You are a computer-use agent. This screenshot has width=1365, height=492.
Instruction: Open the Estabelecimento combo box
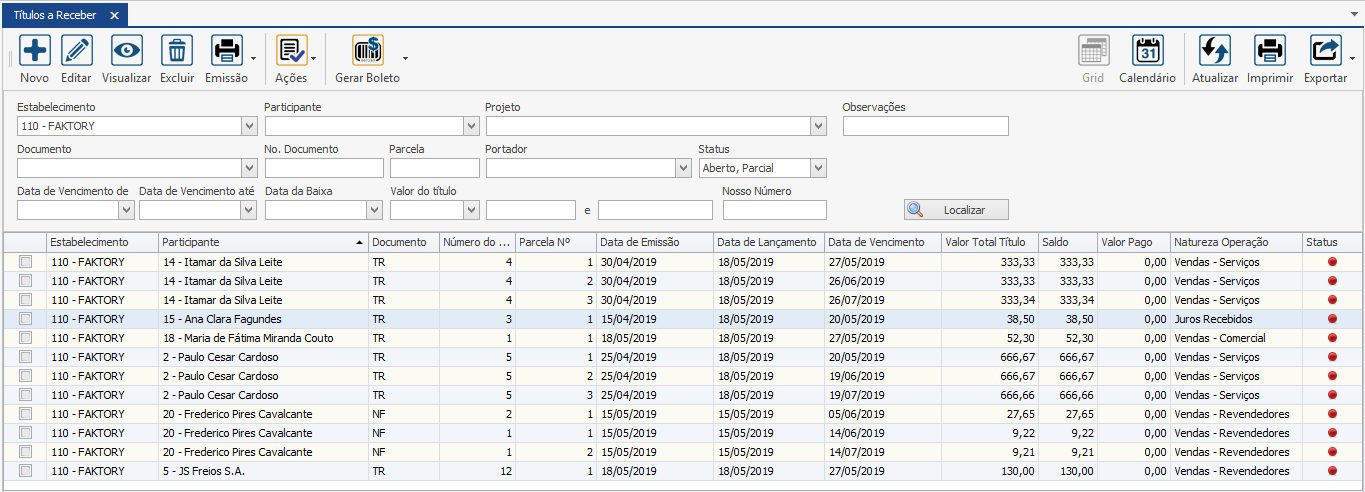(x=249, y=127)
